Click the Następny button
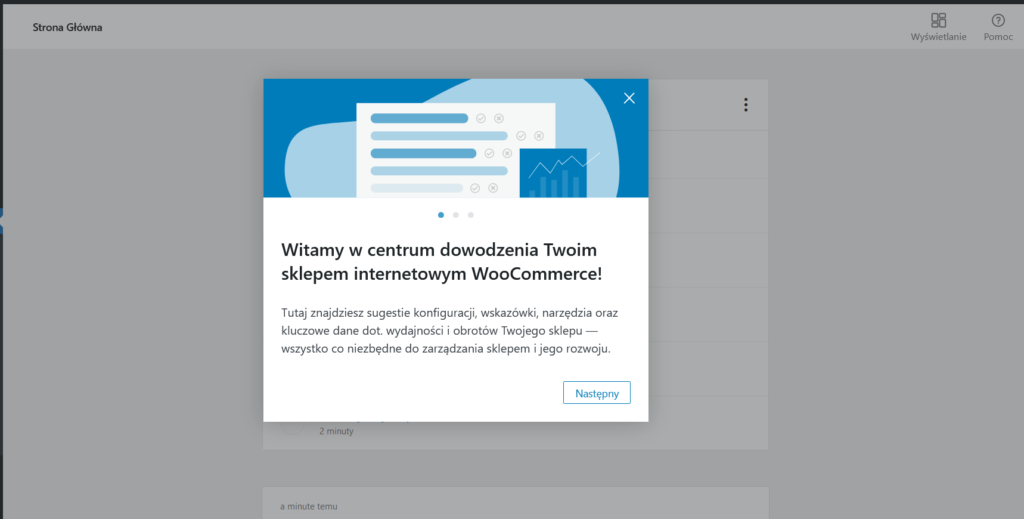Viewport: 1024px width, 519px height. pyautogui.click(x=596, y=393)
